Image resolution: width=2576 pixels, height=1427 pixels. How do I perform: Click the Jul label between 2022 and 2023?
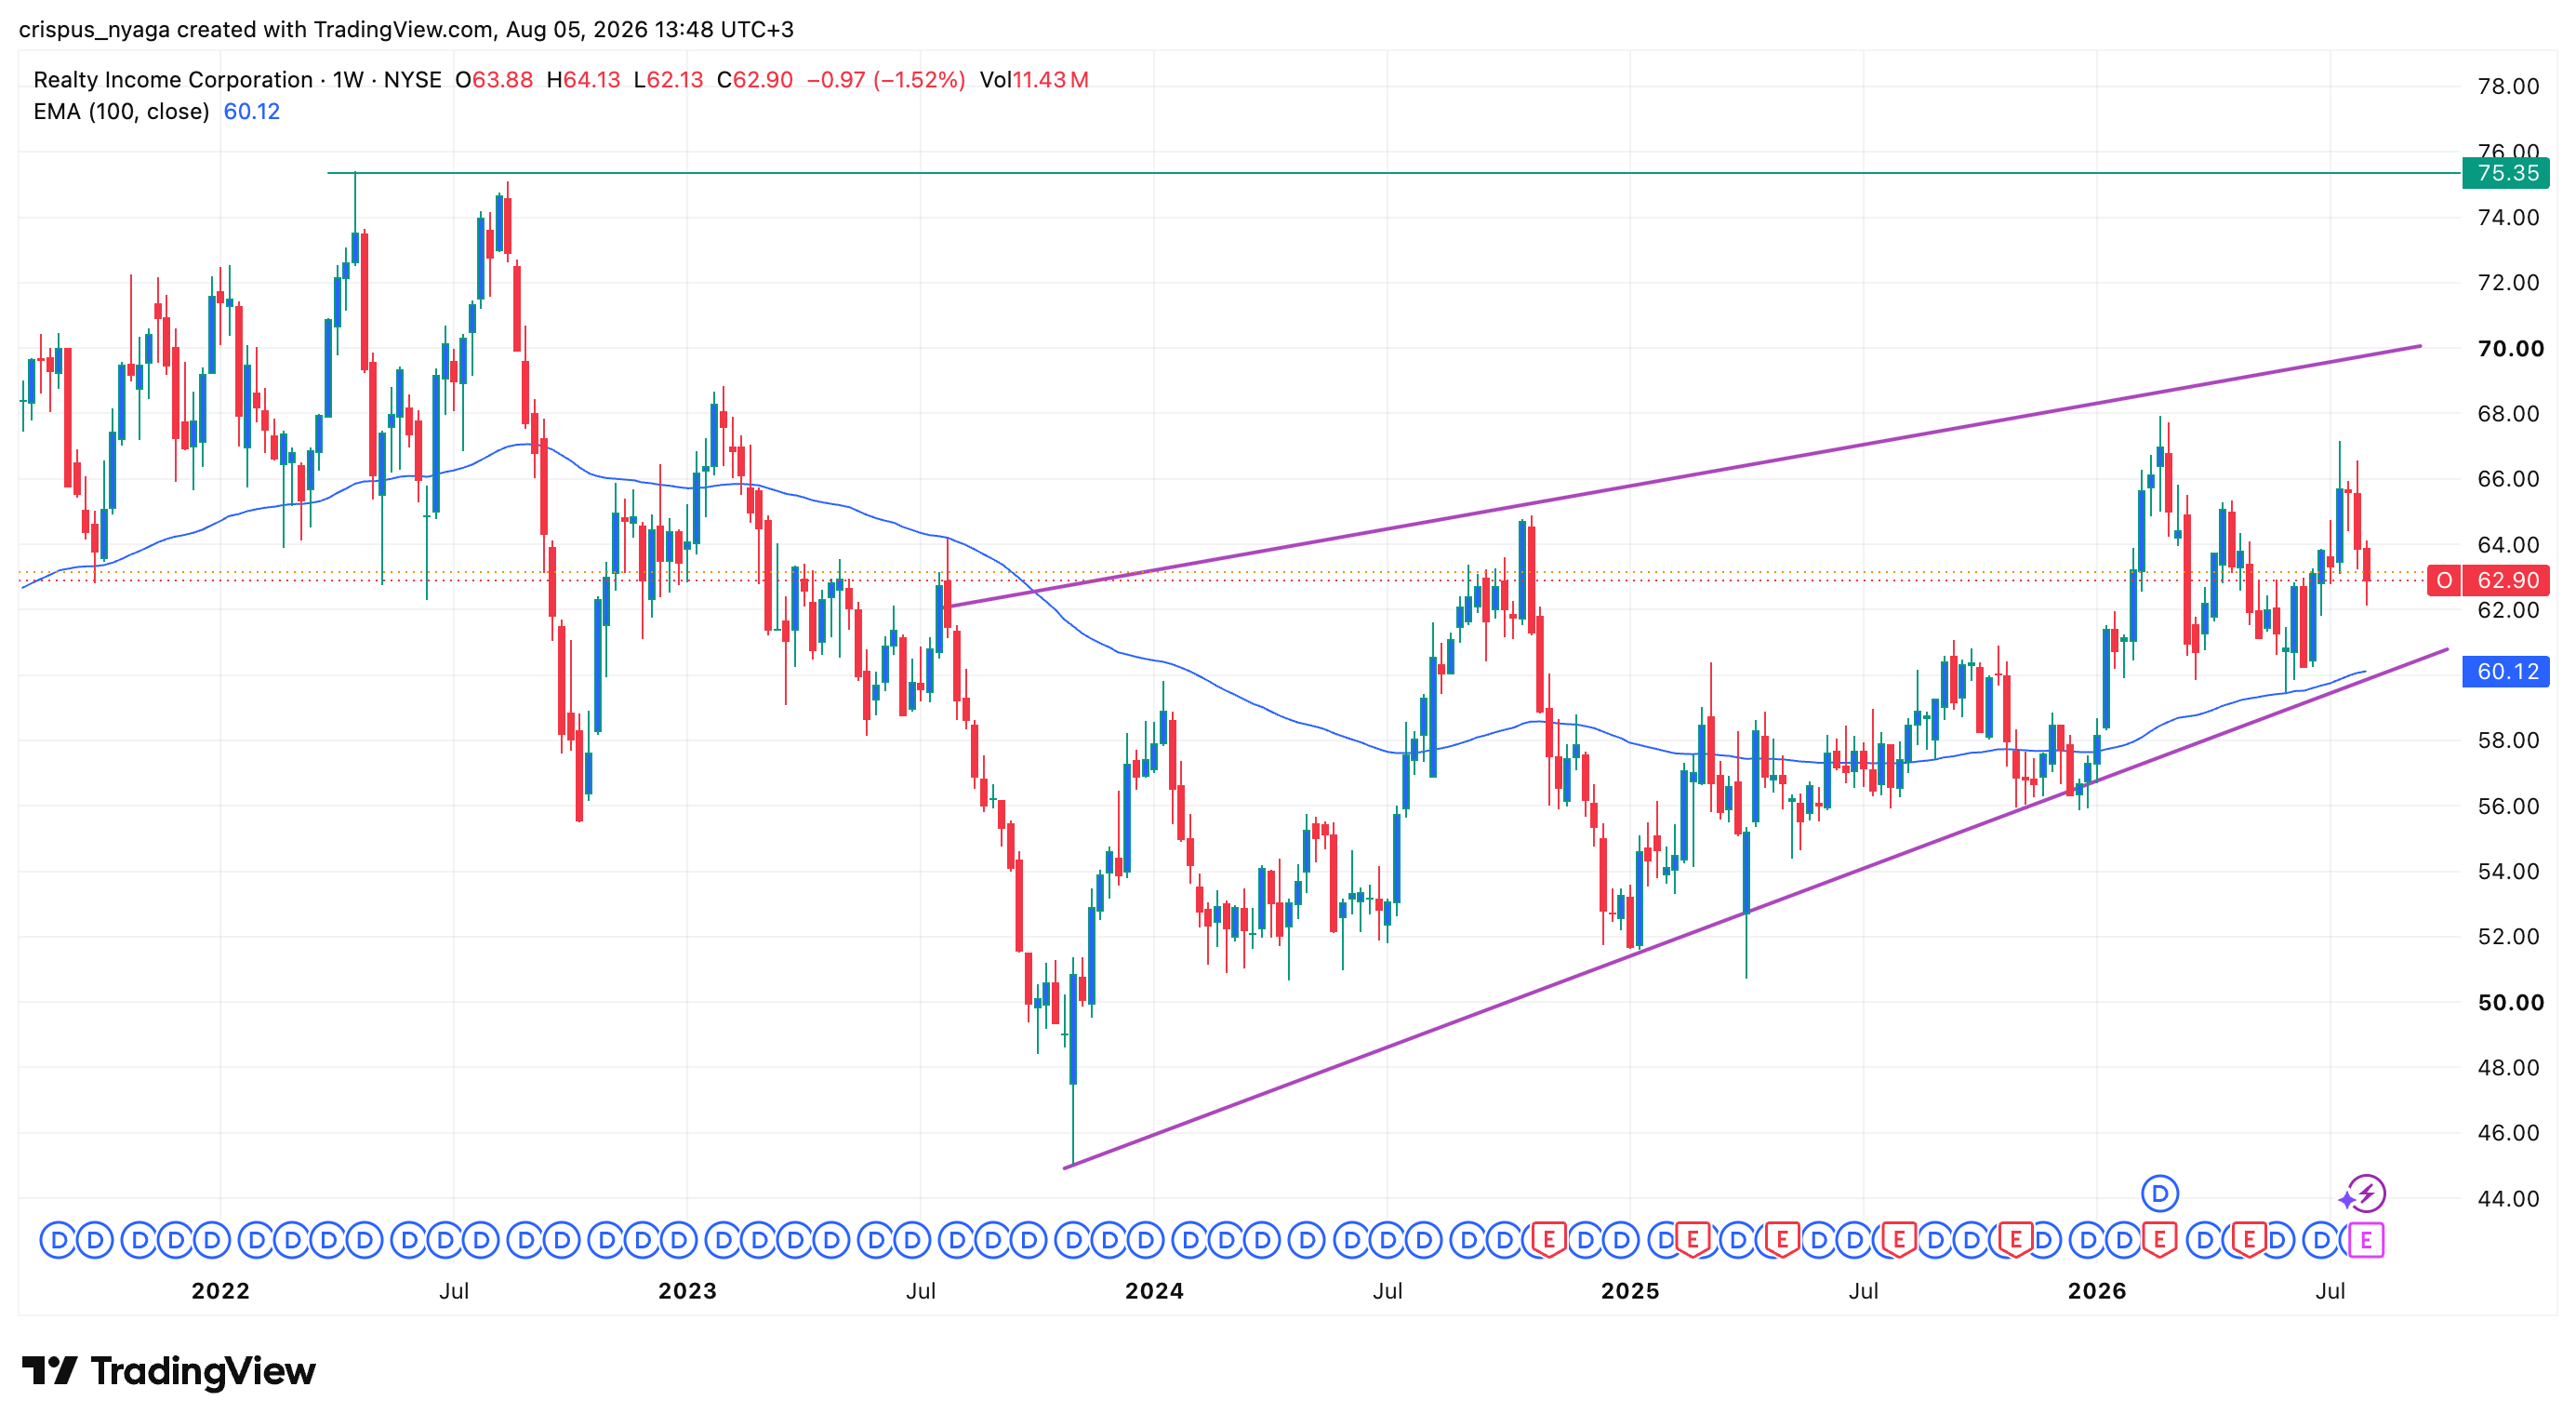[454, 1291]
